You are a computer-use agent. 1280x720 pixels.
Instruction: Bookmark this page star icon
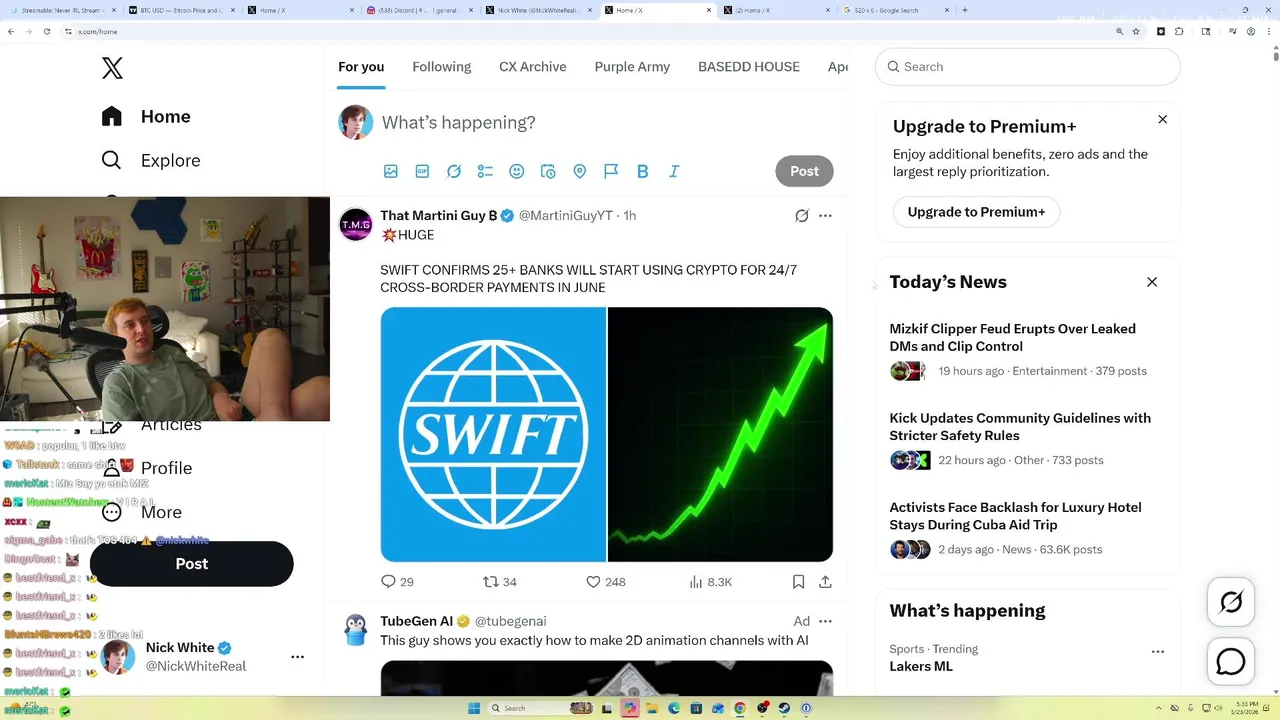click(x=1136, y=31)
